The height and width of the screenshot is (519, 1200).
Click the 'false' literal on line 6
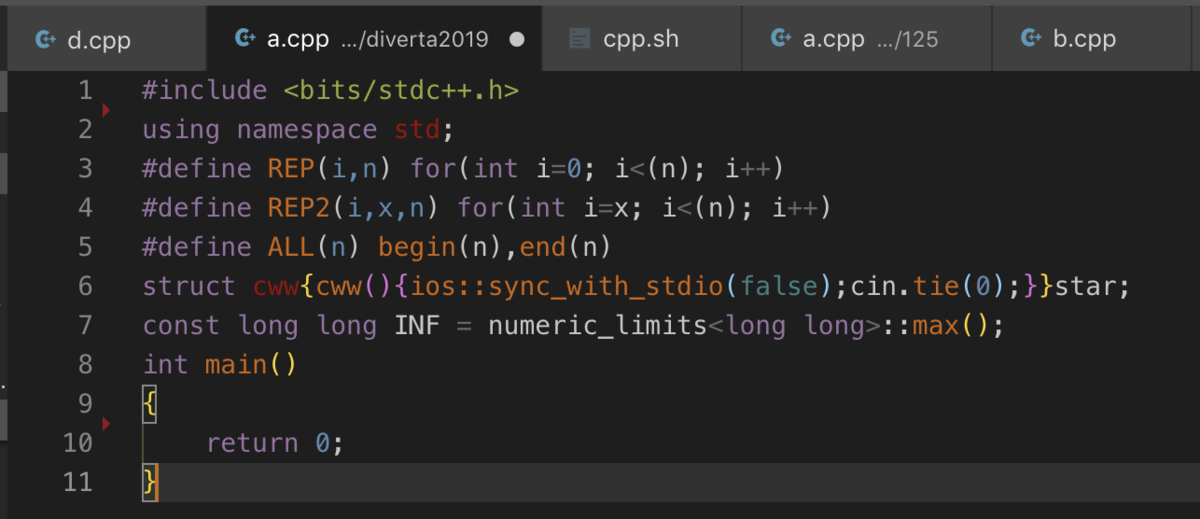coord(778,286)
